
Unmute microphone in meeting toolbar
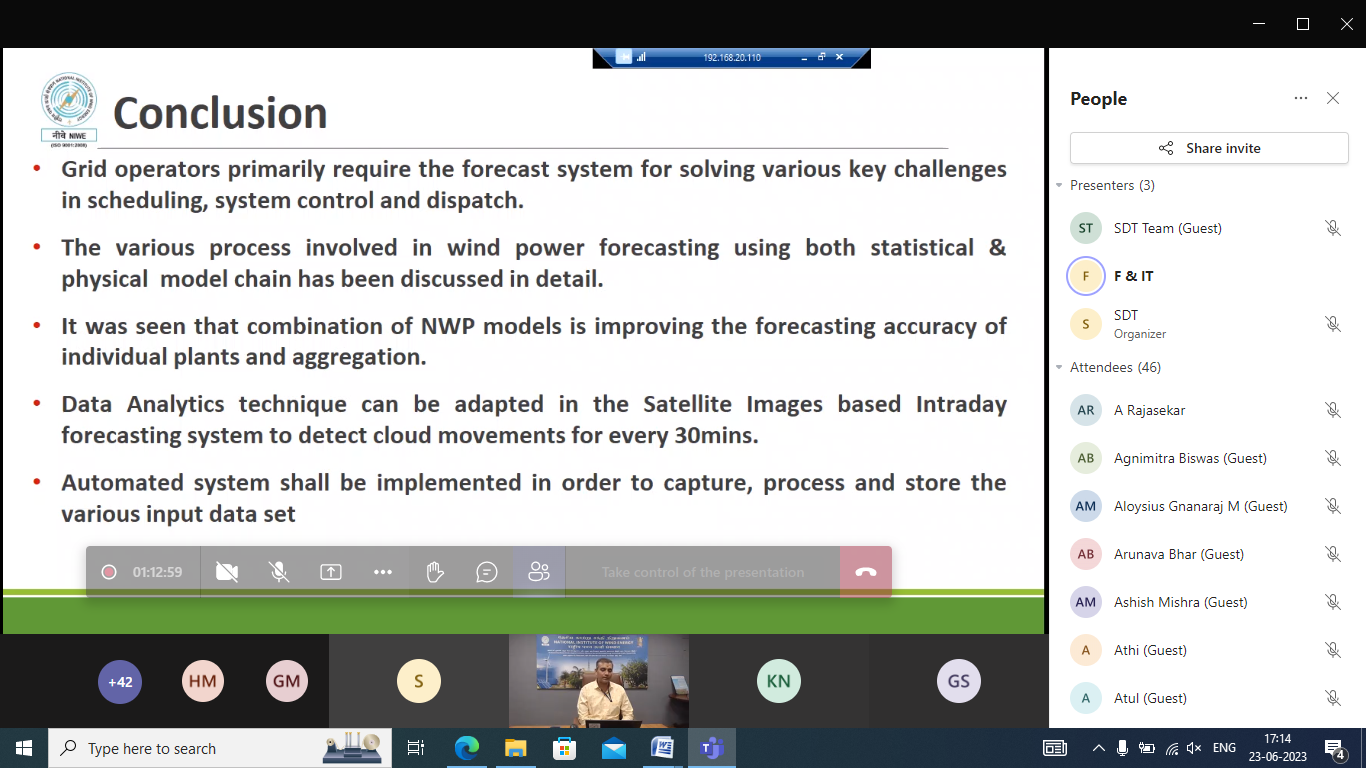[279, 572]
